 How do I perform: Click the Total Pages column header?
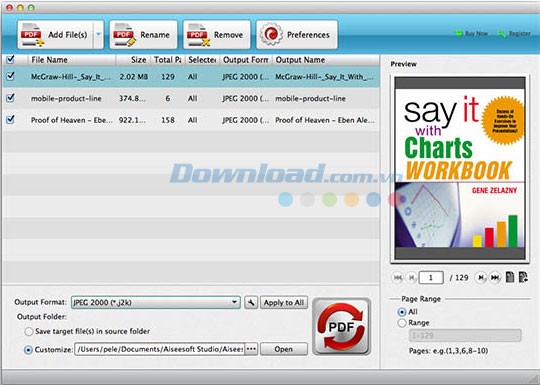(168, 60)
